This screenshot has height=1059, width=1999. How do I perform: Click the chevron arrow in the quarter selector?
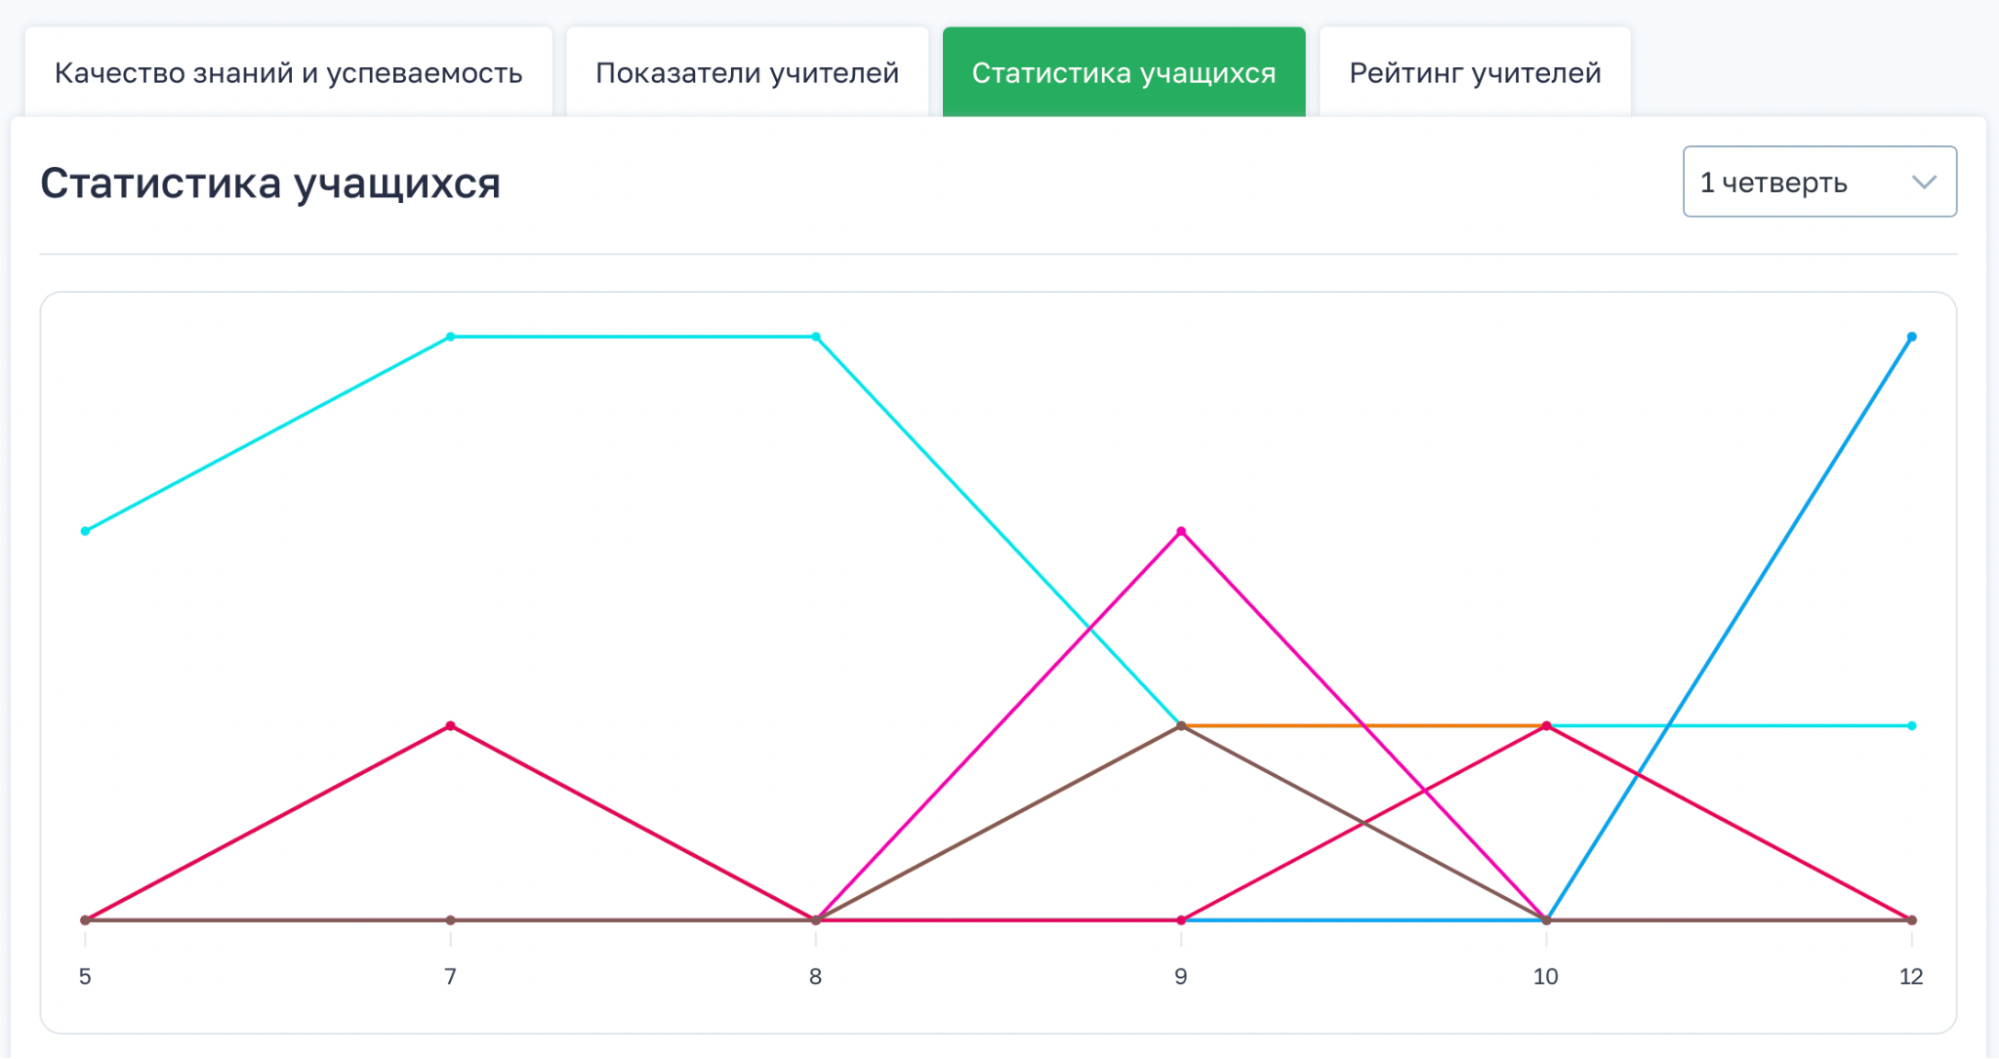[1924, 182]
